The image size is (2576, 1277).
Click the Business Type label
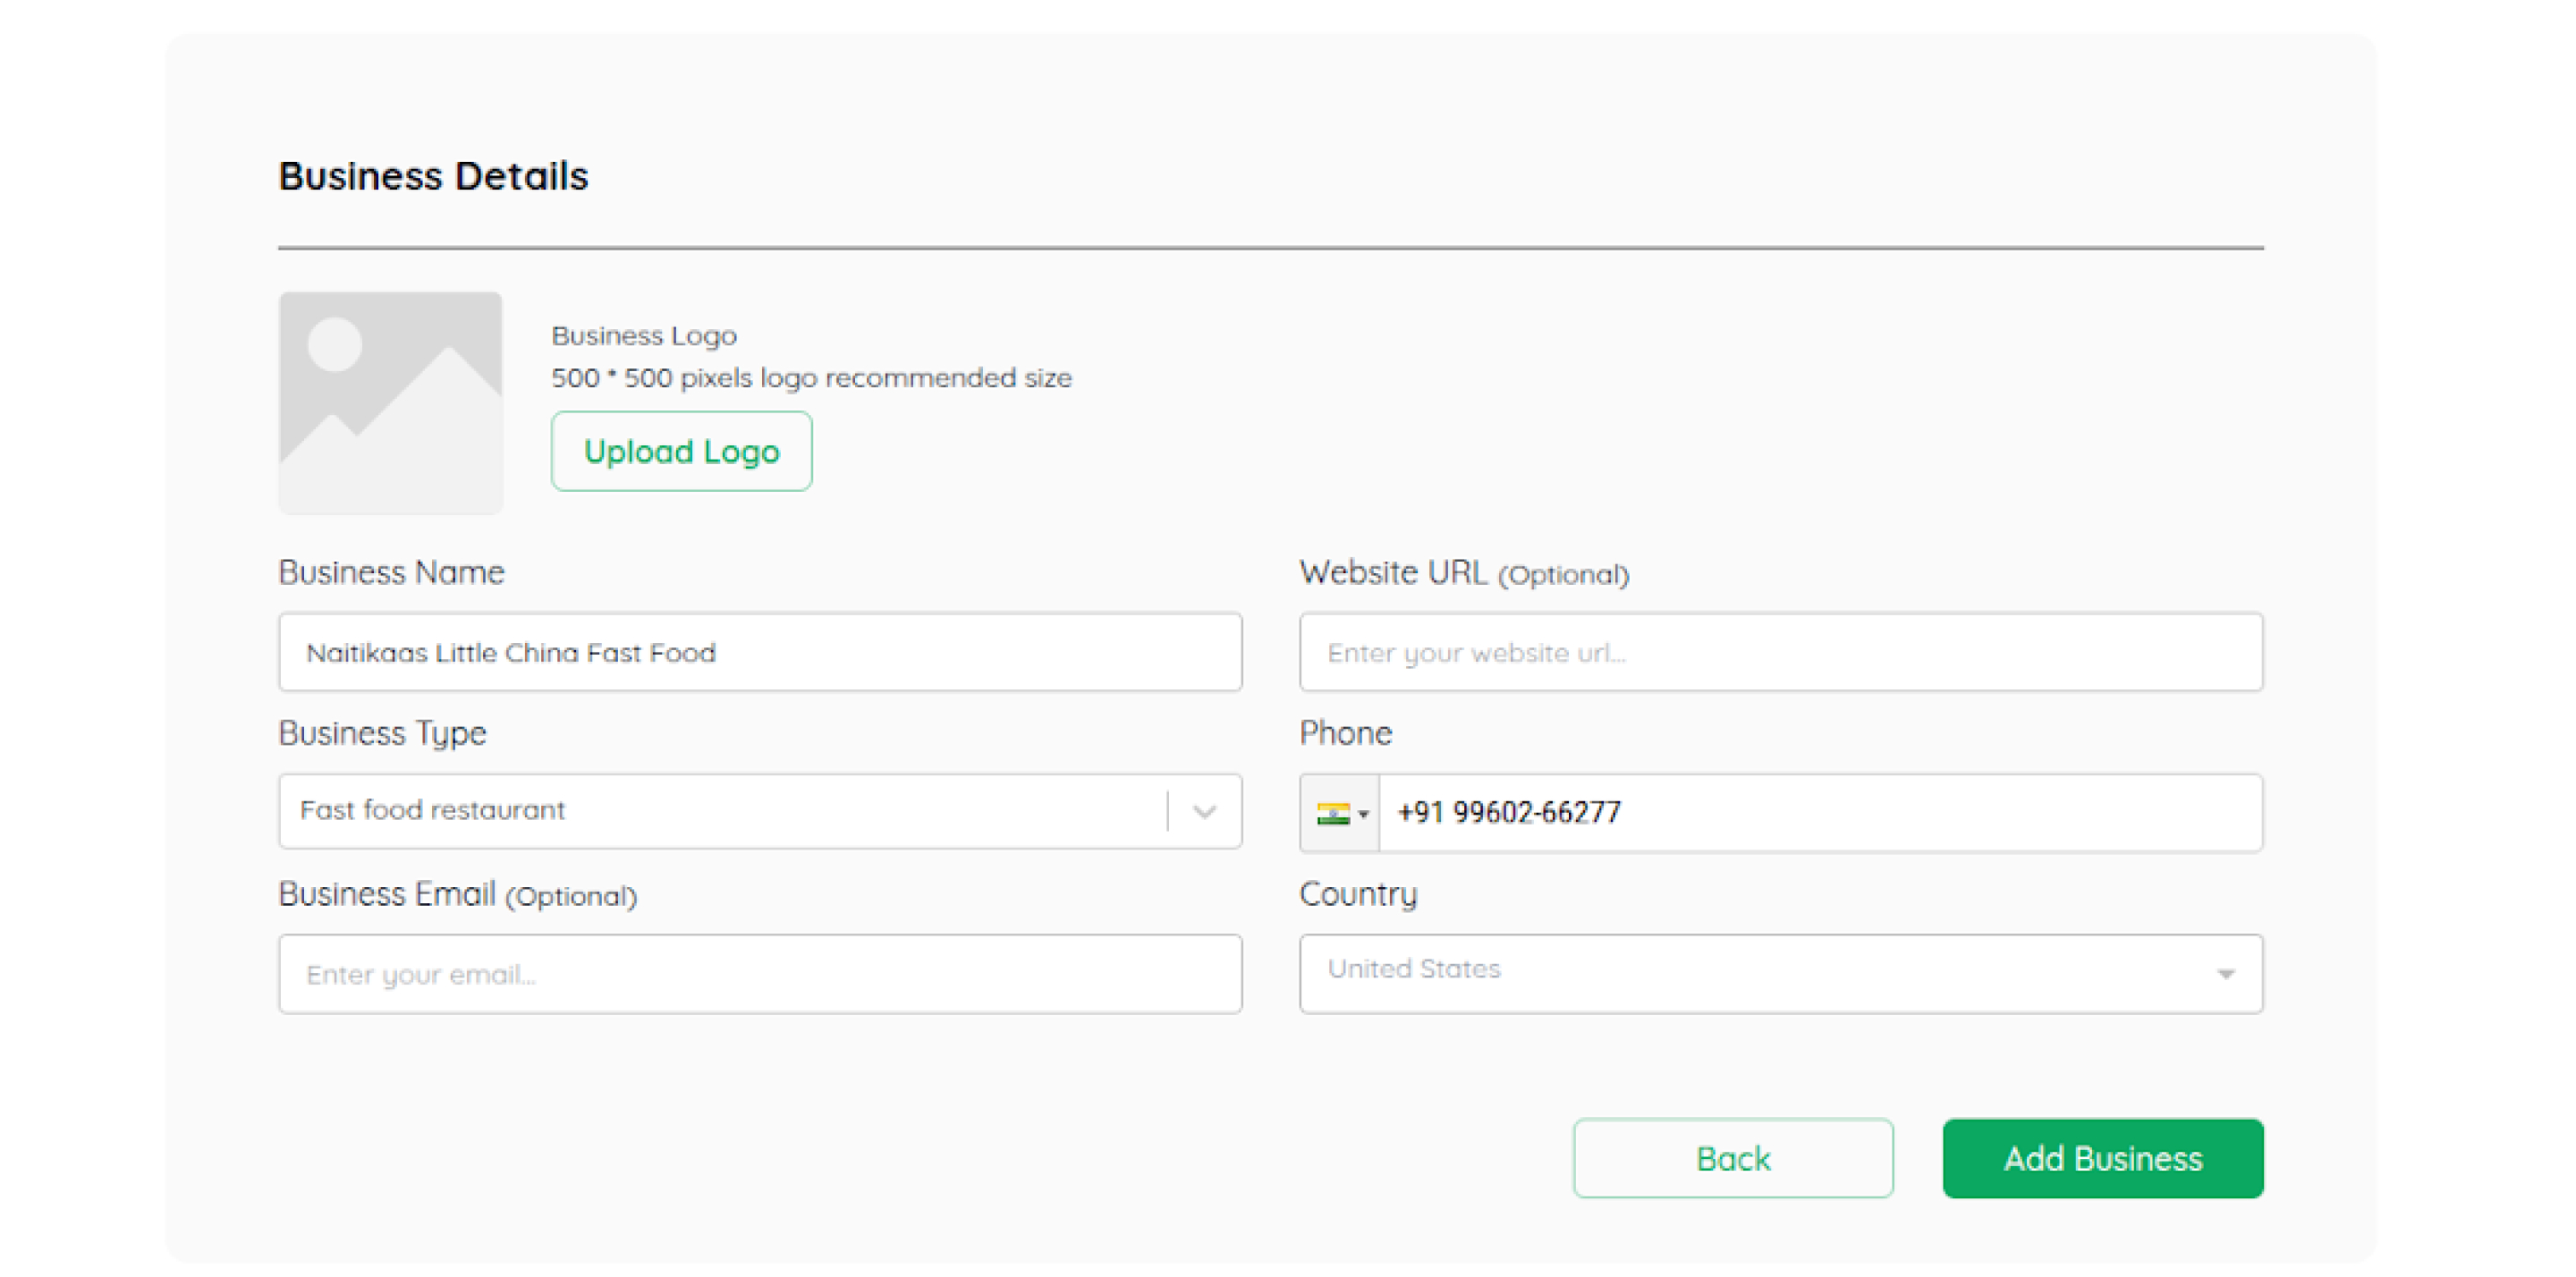382,733
